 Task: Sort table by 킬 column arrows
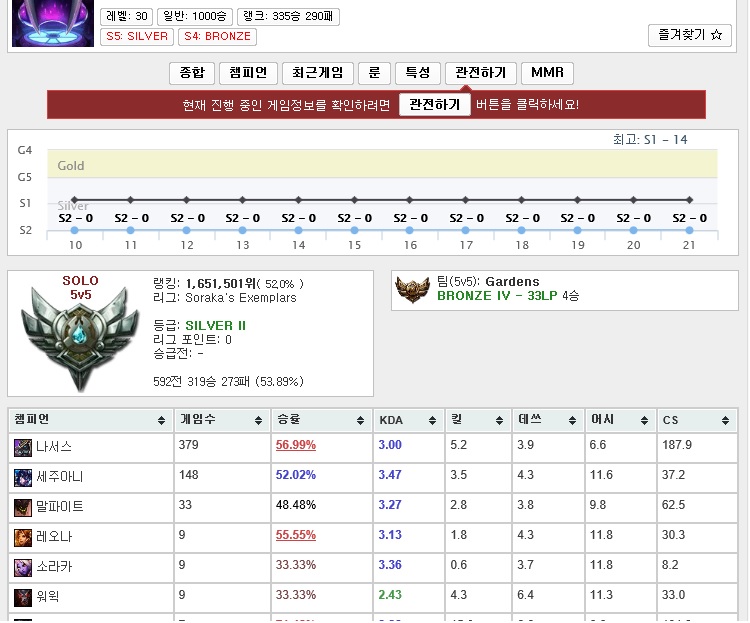click(x=499, y=421)
